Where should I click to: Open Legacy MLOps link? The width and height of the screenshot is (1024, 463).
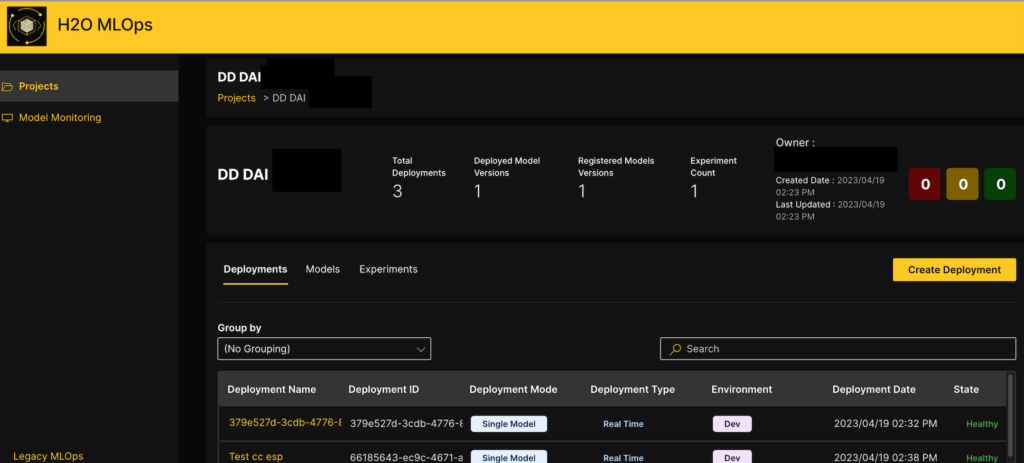click(48, 456)
